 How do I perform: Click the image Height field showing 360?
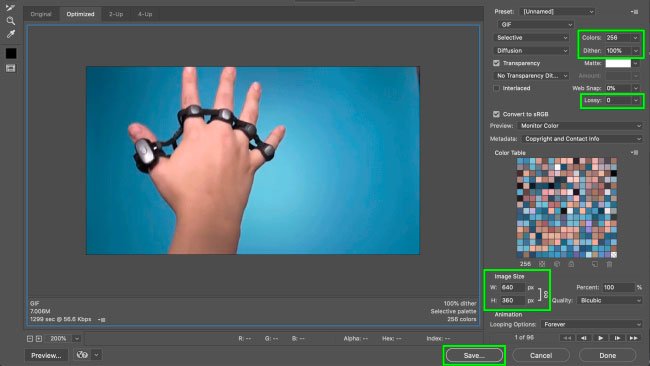pyautogui.click(x=512, y=300)
